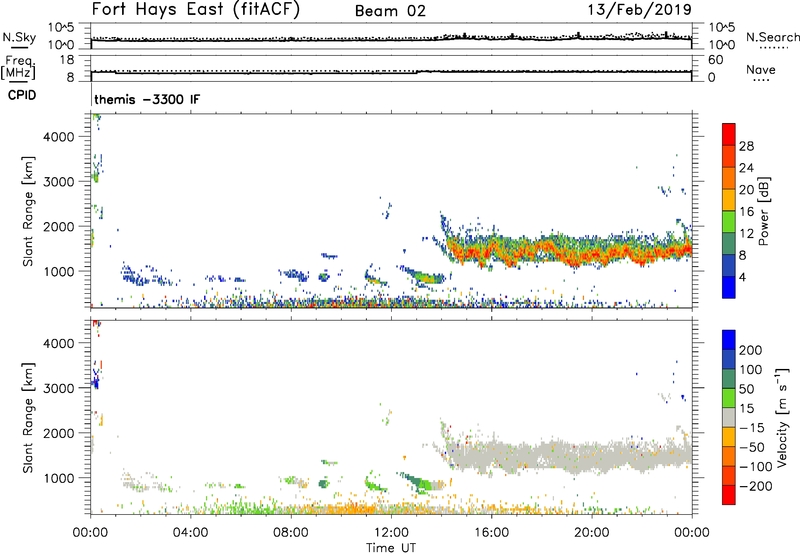Click the power panel's 2000 km tick
This screenshot has width=800, height=554.
tap(59, 226)
